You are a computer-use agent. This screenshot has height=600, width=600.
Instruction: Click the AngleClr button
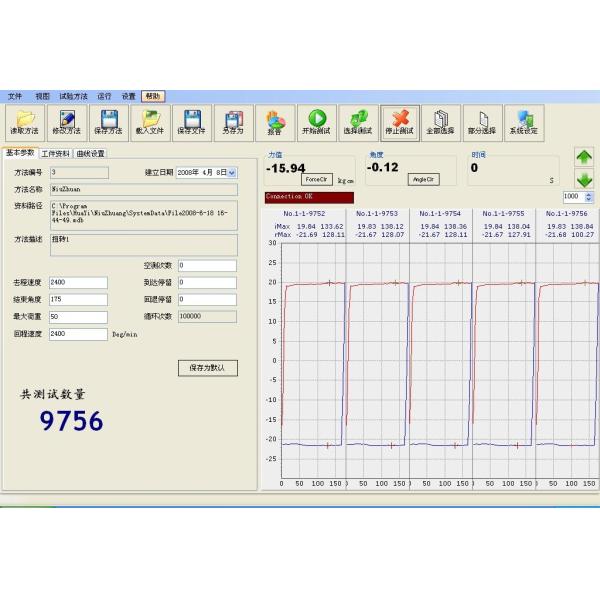point(423,179)
